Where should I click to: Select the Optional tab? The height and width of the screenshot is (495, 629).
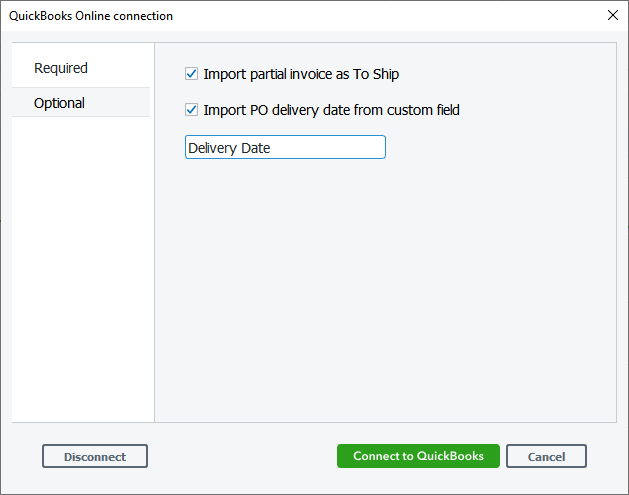tap(60, 103)
